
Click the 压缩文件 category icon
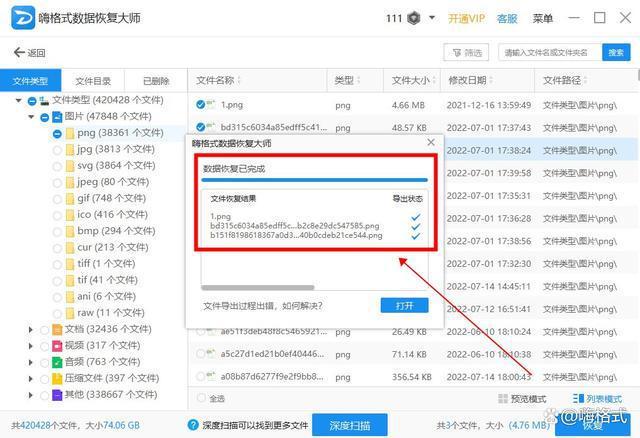point(57,378)
